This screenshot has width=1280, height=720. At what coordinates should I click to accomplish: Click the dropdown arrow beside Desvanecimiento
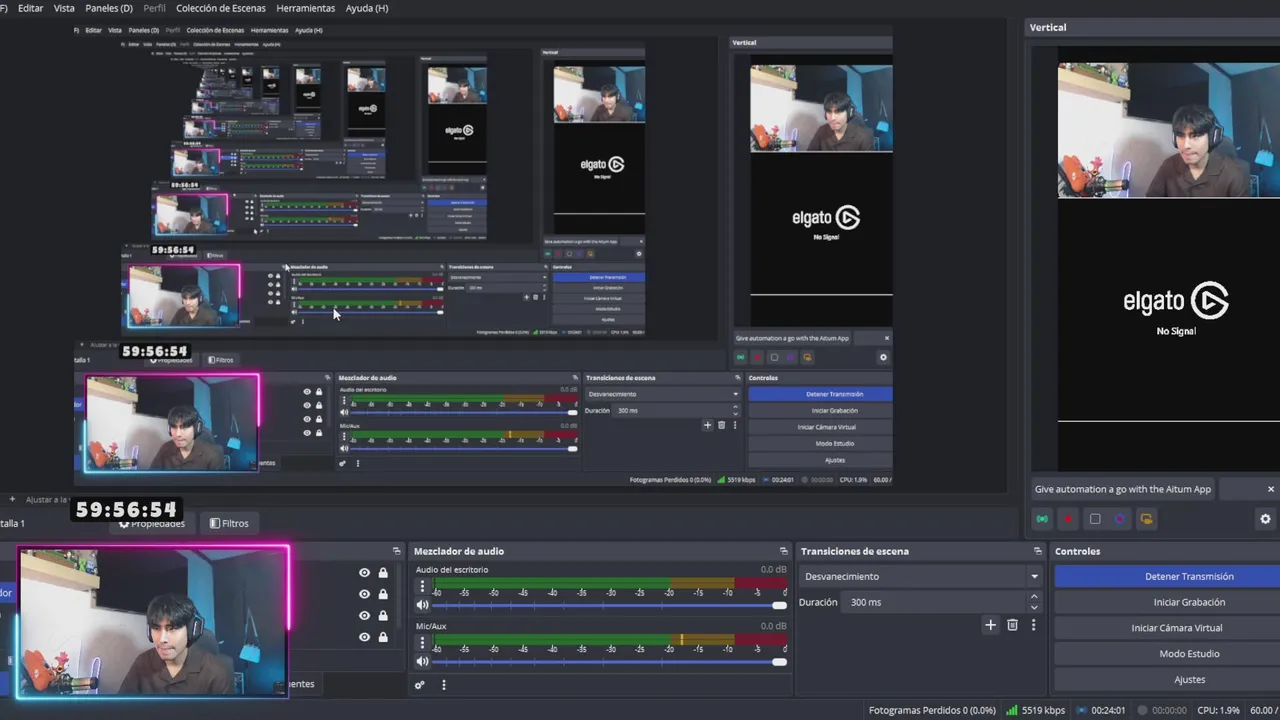(1034, 576)
